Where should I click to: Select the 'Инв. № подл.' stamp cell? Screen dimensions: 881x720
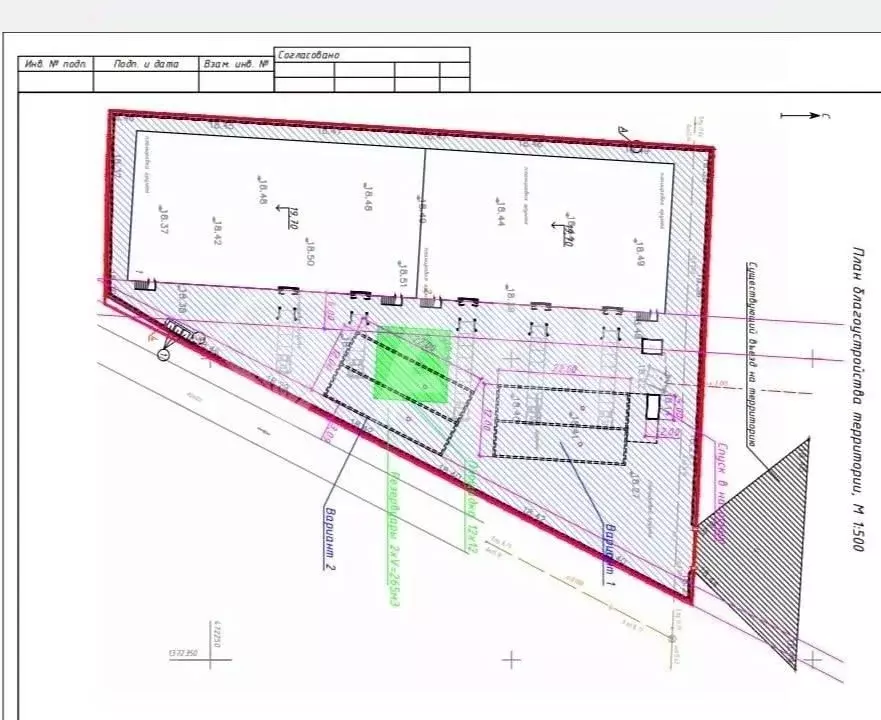(x=56, y=64)
